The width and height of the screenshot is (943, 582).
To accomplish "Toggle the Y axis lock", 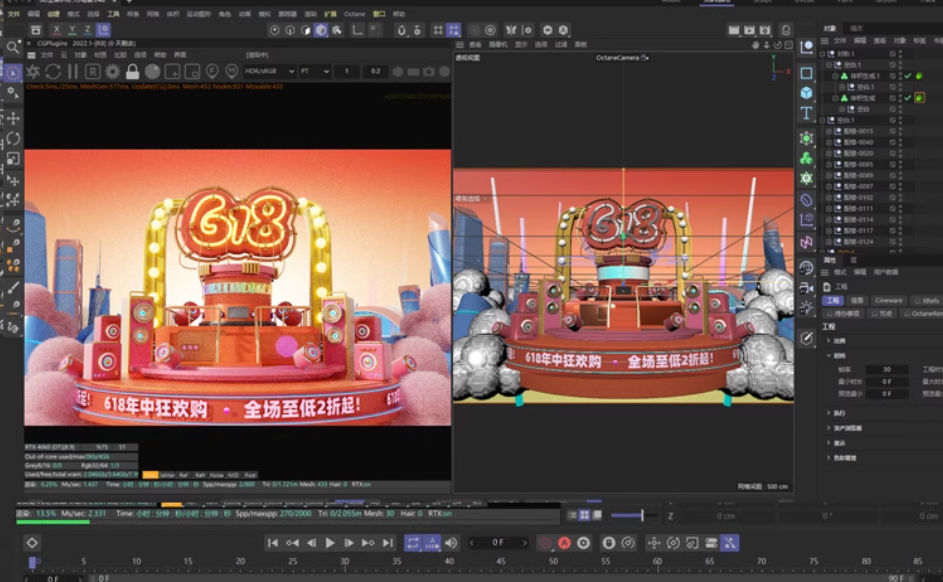I will pos(74,31).
